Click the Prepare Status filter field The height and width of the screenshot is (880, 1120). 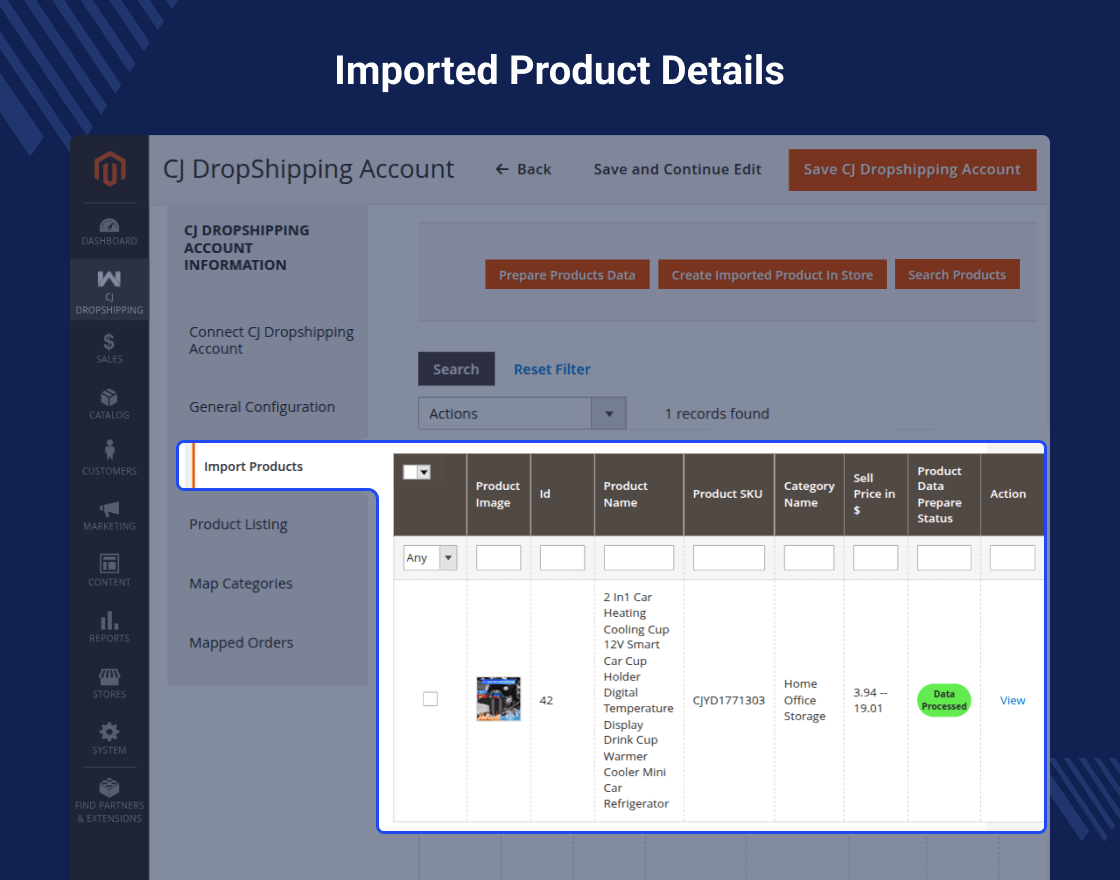click(944, 558)
